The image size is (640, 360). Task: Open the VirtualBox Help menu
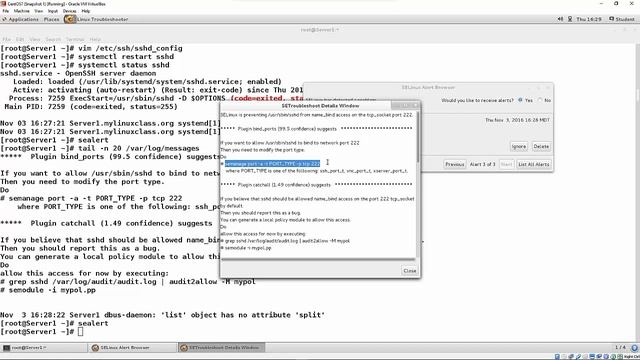coord(86,11)
